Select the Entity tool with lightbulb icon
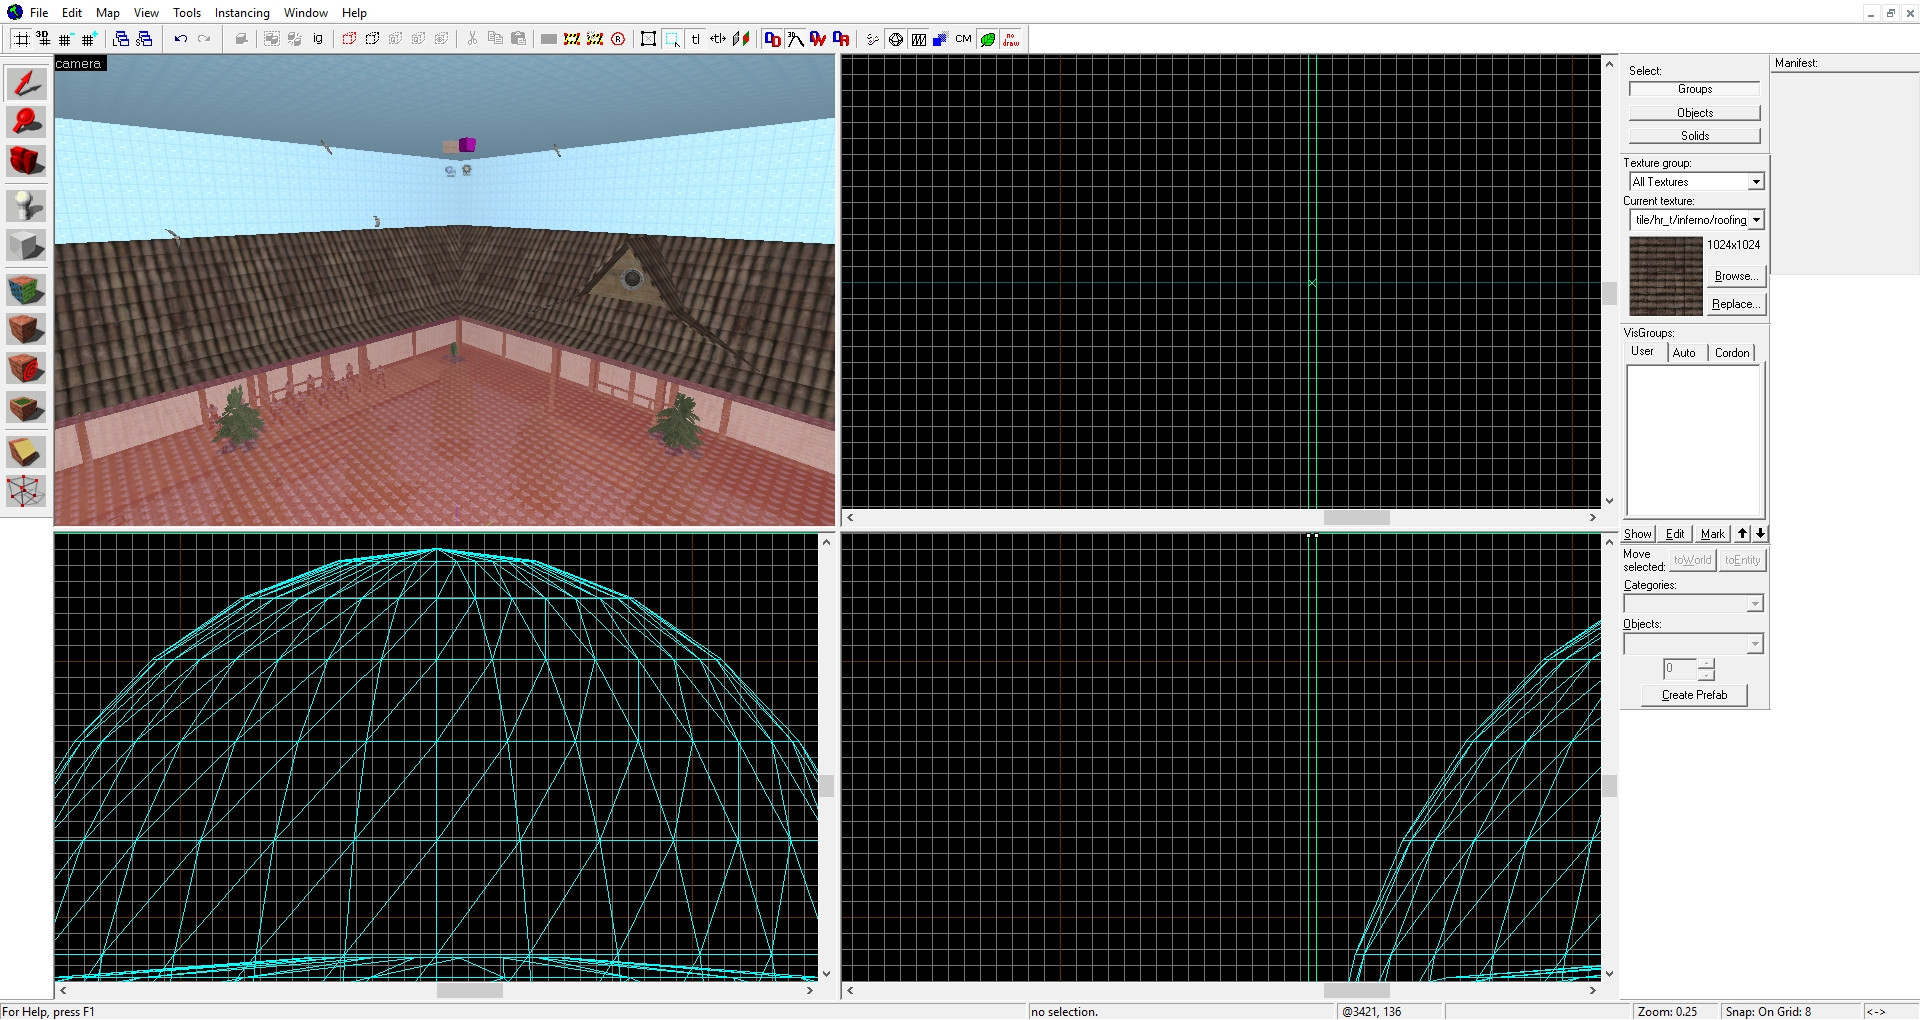 tap(26, 206)
